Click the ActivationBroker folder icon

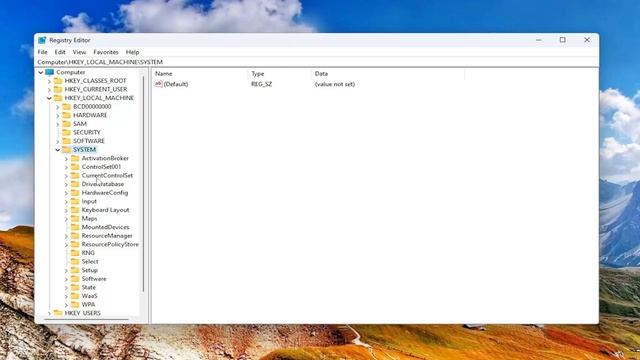coord(75,158)
